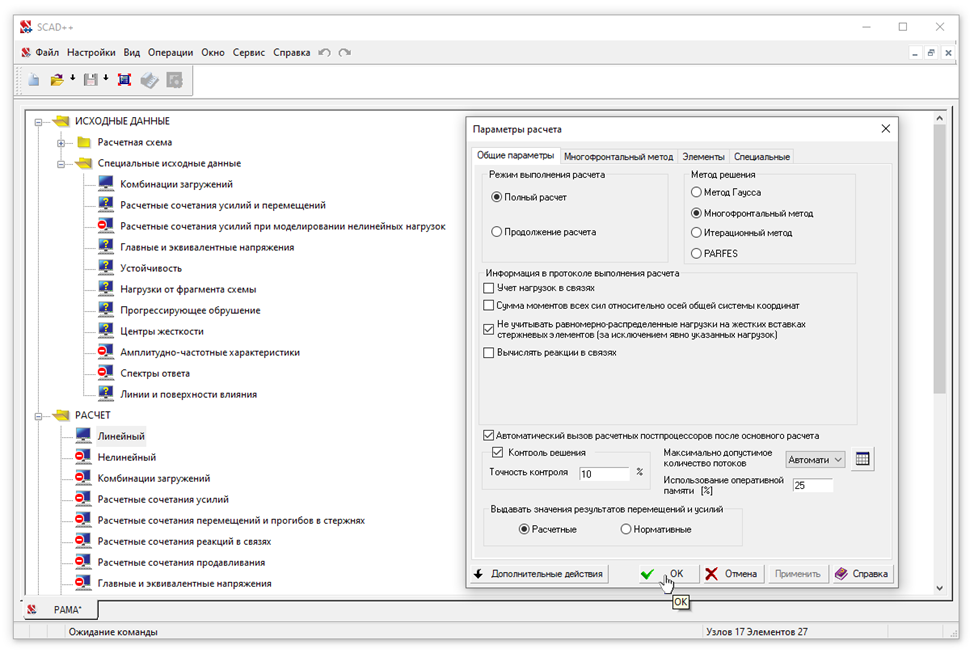Click the icon beside Главные и эквивалентные напряжения under Специальные исходные данные
The image size is (974, 653).
pyautogui.click(x=106, y=247)
